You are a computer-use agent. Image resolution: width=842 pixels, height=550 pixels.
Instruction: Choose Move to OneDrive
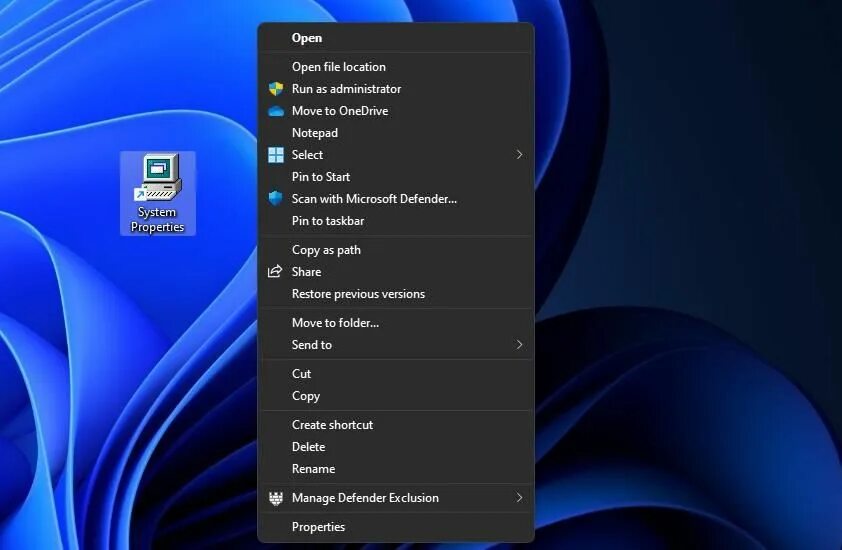396,111
